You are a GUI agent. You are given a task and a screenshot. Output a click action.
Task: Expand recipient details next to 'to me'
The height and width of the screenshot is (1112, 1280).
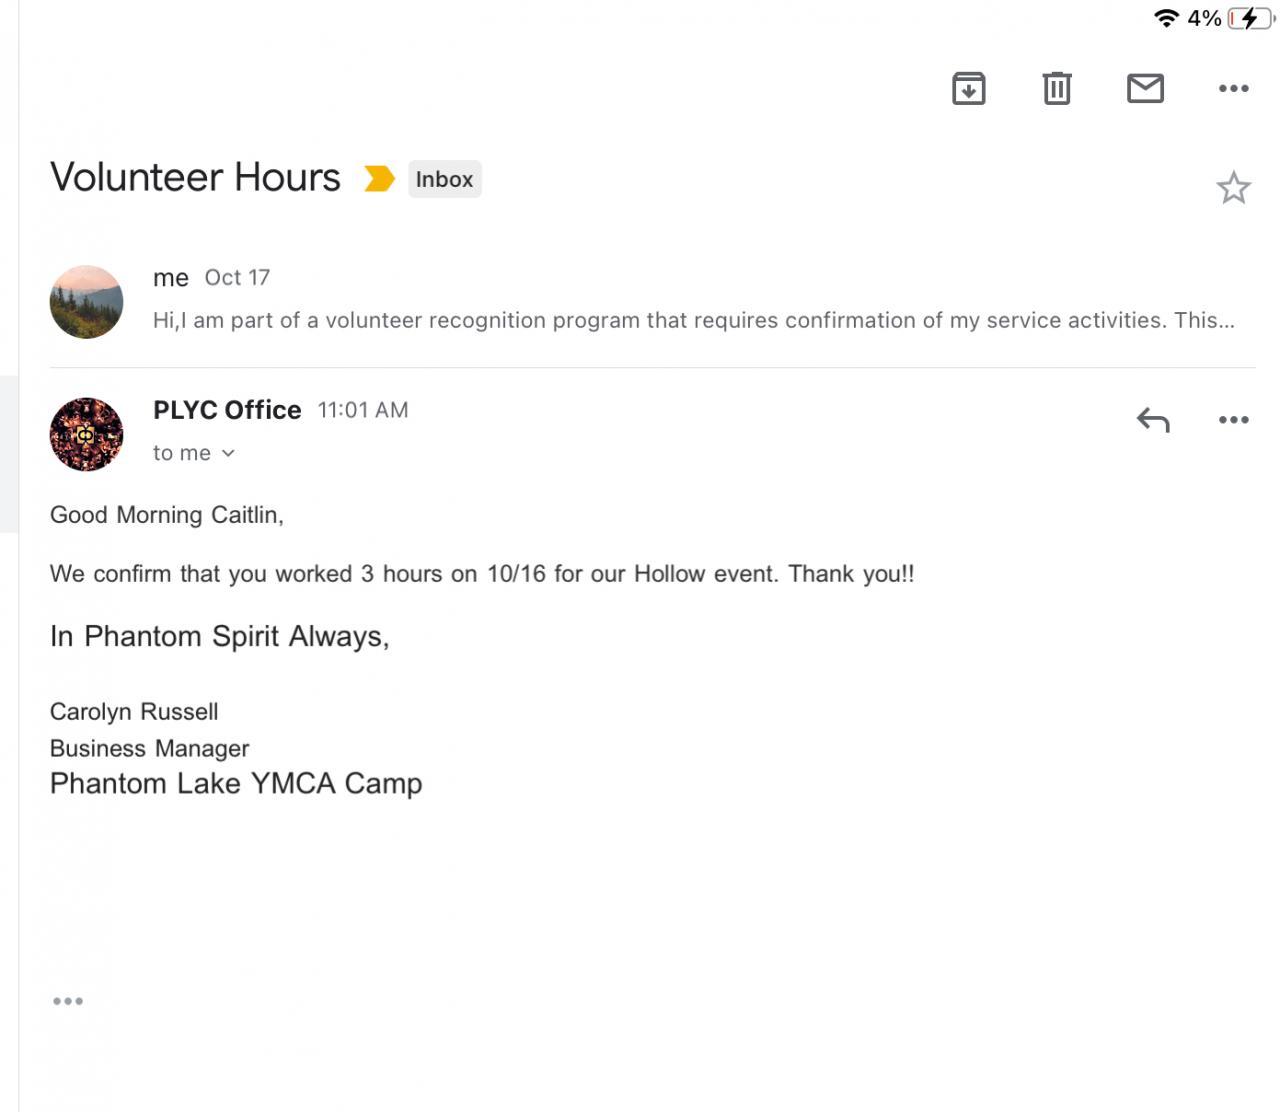[x=228, y=454]
